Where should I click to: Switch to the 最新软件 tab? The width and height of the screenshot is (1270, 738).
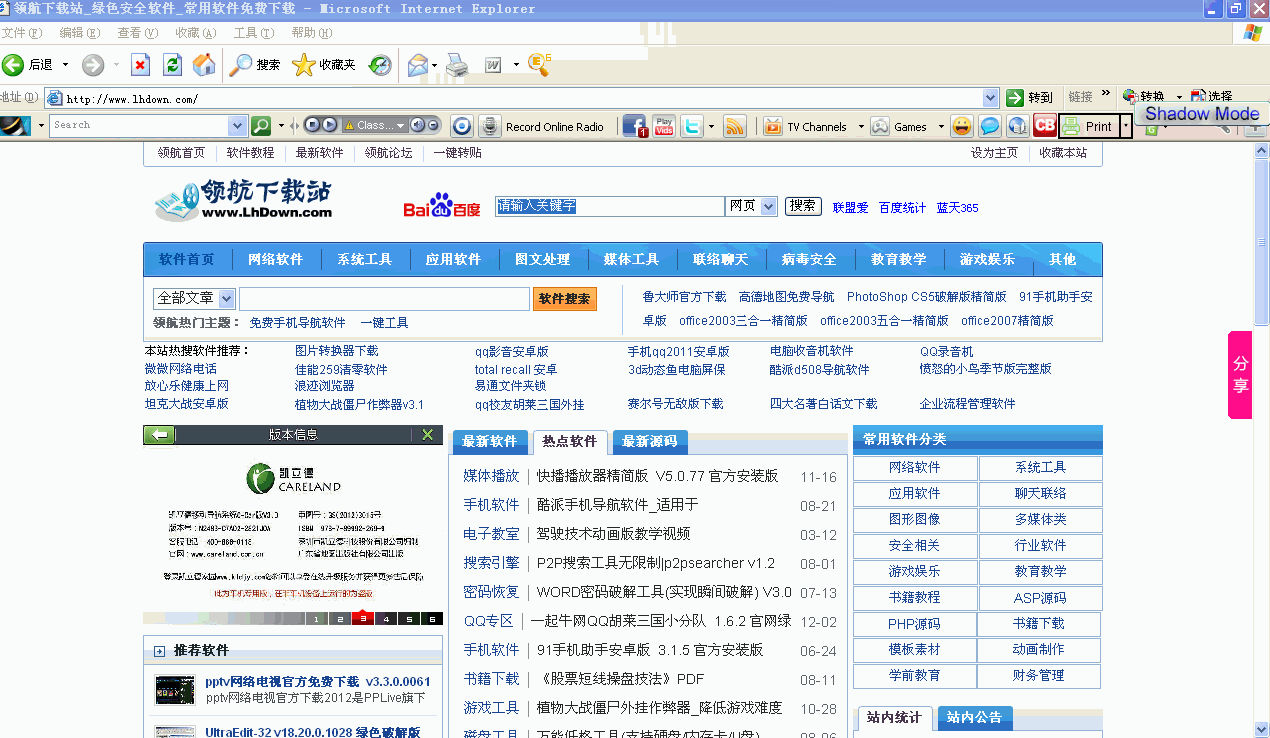tap(490, 441)
